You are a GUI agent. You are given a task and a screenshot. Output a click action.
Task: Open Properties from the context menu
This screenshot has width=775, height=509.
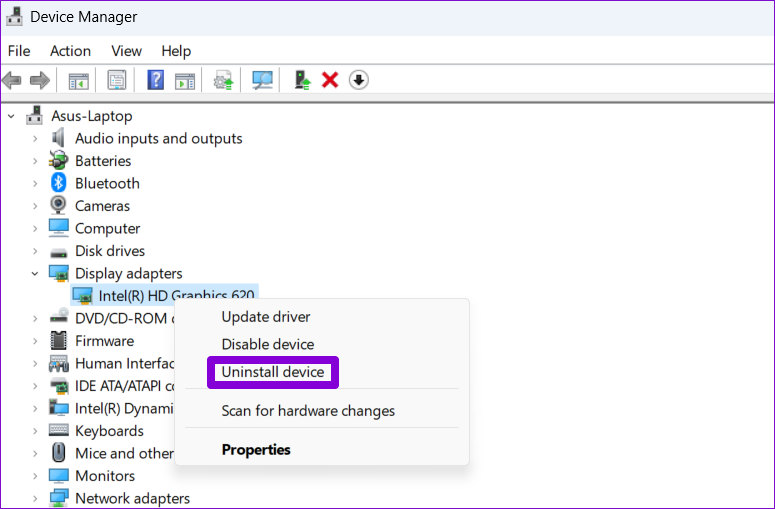256,450
